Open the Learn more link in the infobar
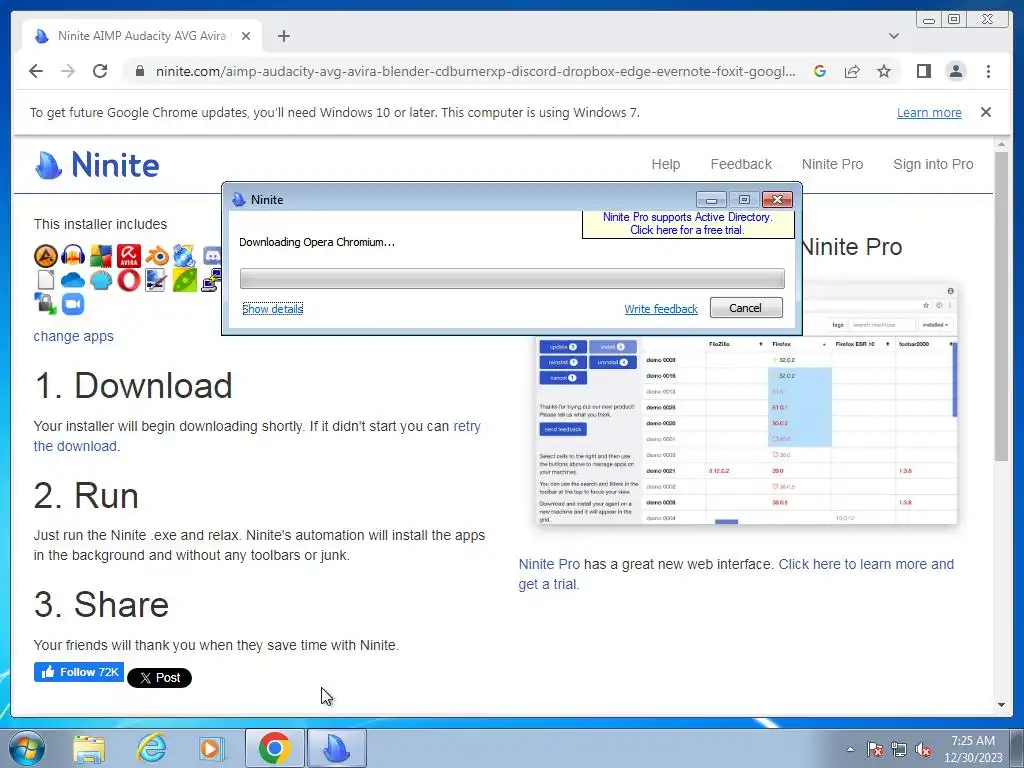1024x768 pixels. 929,112
